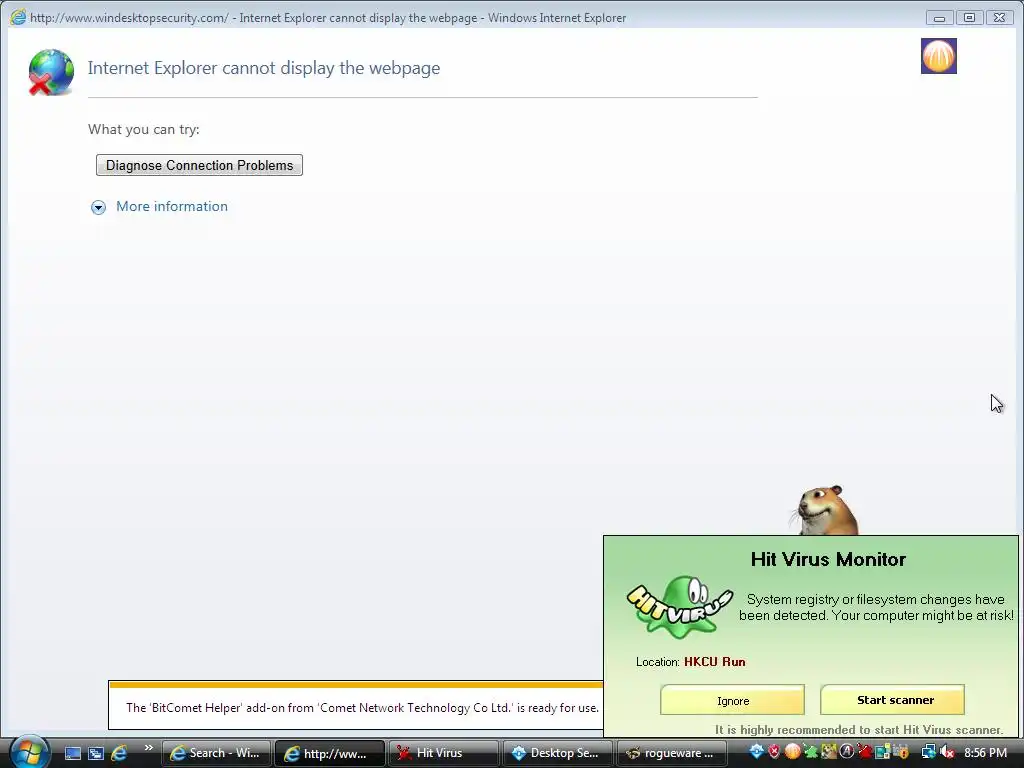The height and width of the screenshot is (768, 1024).
Task: Click the hamster character above the popup
Action: [x=825, y=510]
